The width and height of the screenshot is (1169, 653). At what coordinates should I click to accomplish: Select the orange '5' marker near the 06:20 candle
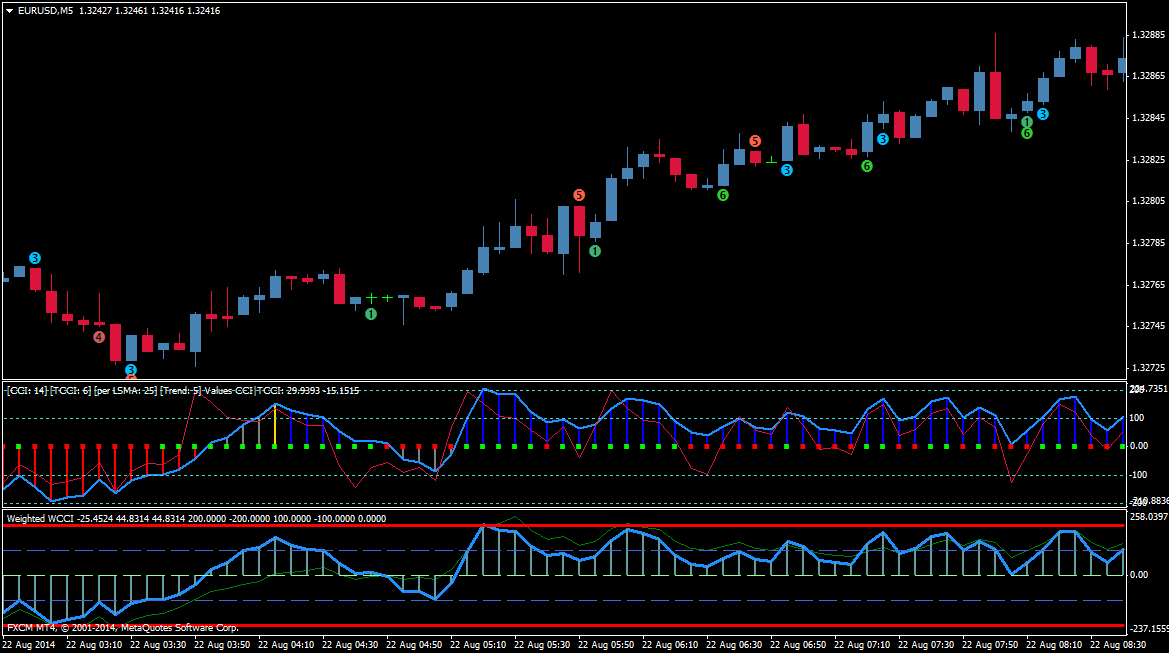pyautogui.click(x=755, y=141)
